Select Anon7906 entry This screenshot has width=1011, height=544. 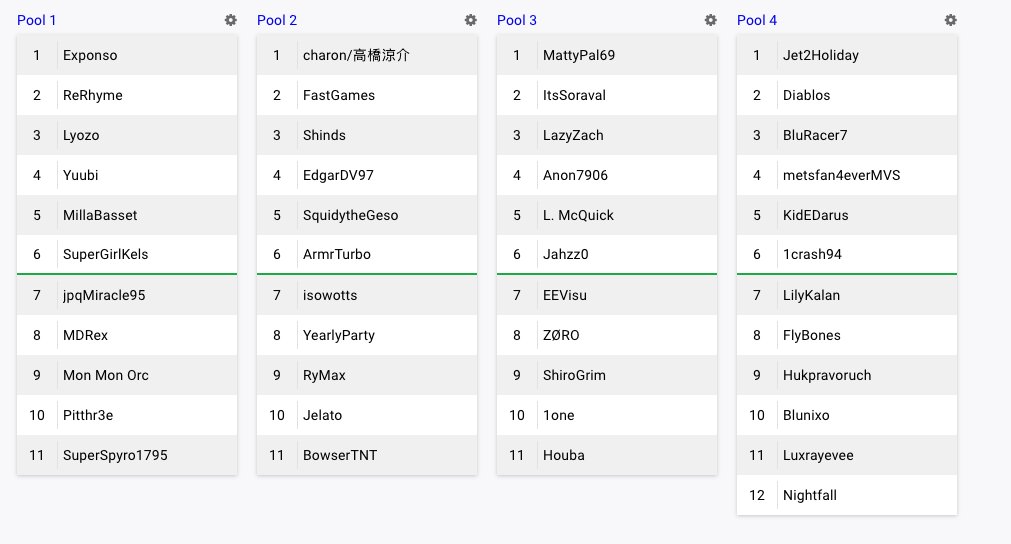[x=607, y=175]
